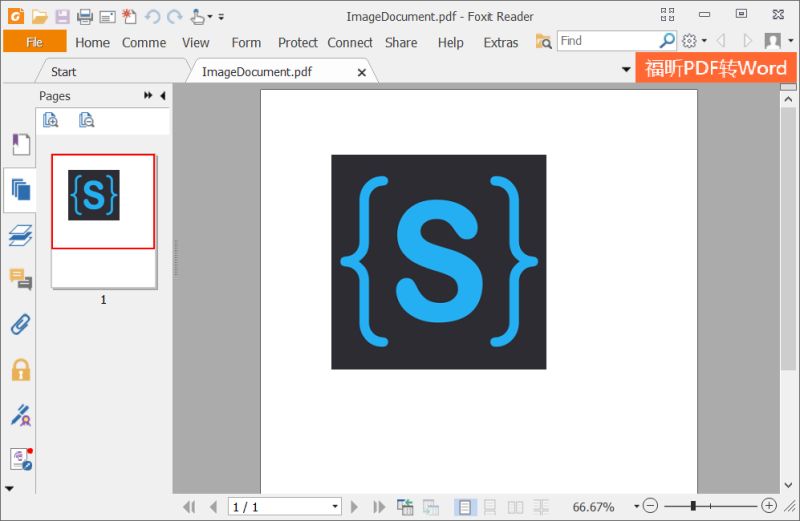800x521 pixels.
Task: Go to the previous page
Action: [x=213, y=507]
